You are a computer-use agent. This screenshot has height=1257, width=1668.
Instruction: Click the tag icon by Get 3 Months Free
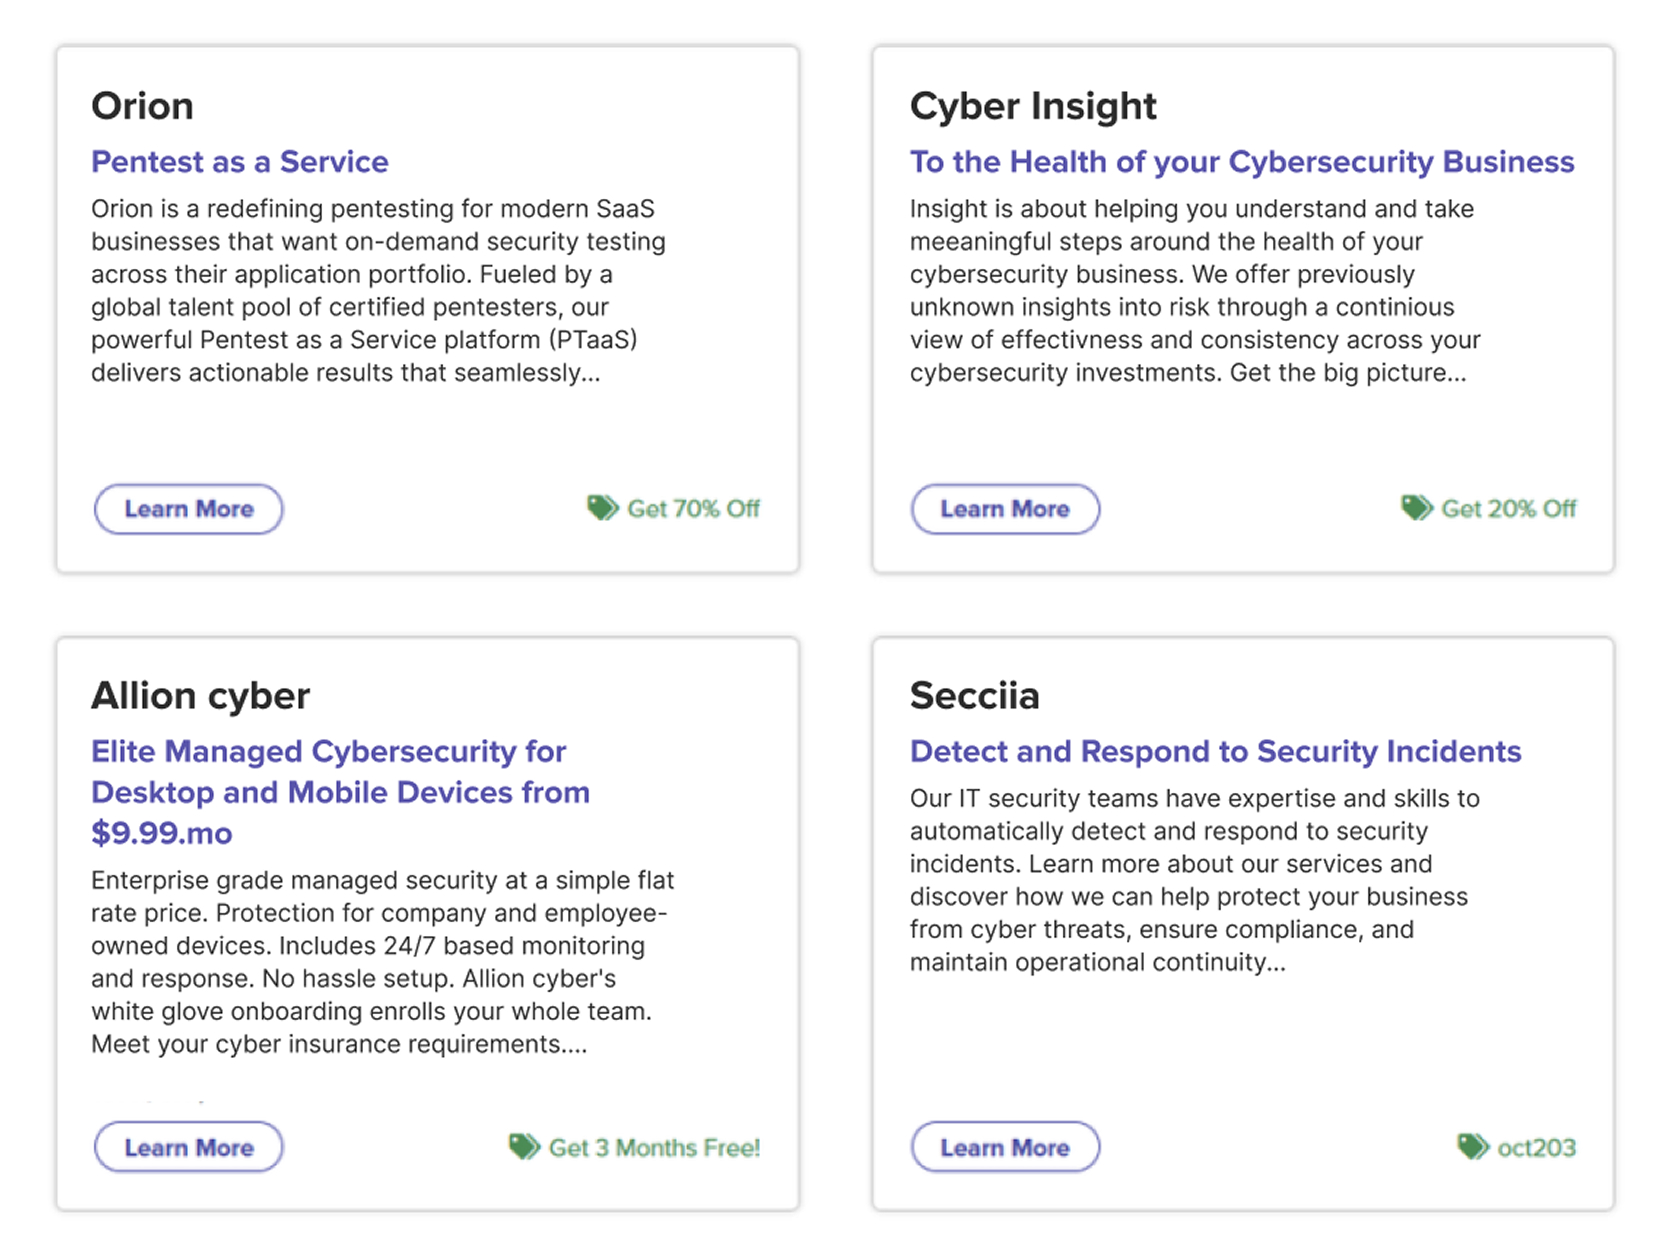click(x=524, y=1146)
